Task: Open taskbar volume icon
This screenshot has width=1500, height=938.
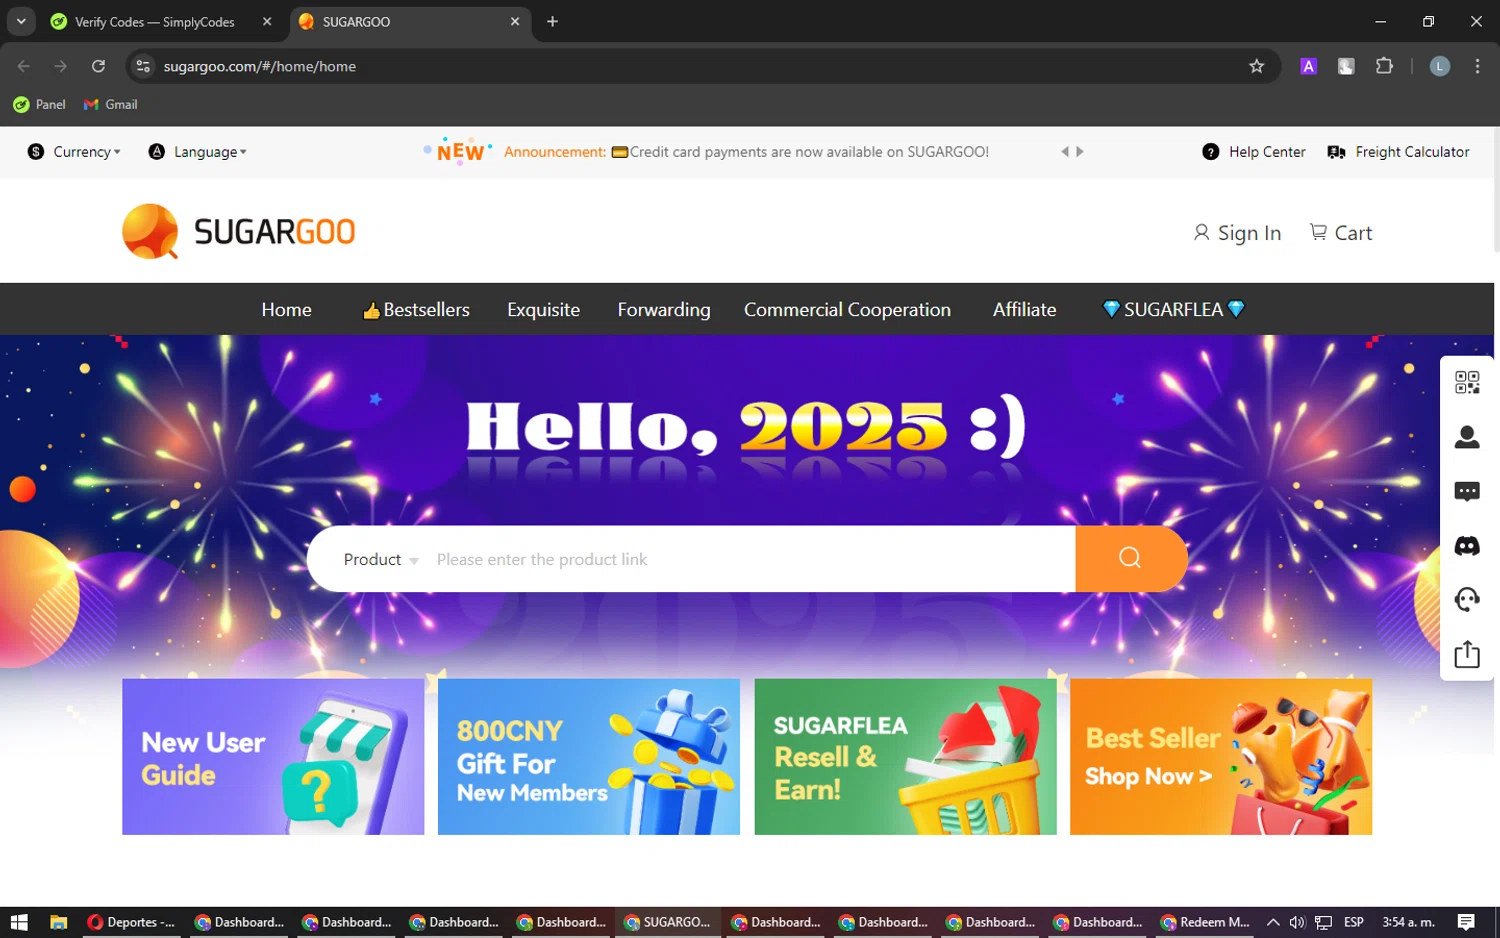Action: [1297, 922]
